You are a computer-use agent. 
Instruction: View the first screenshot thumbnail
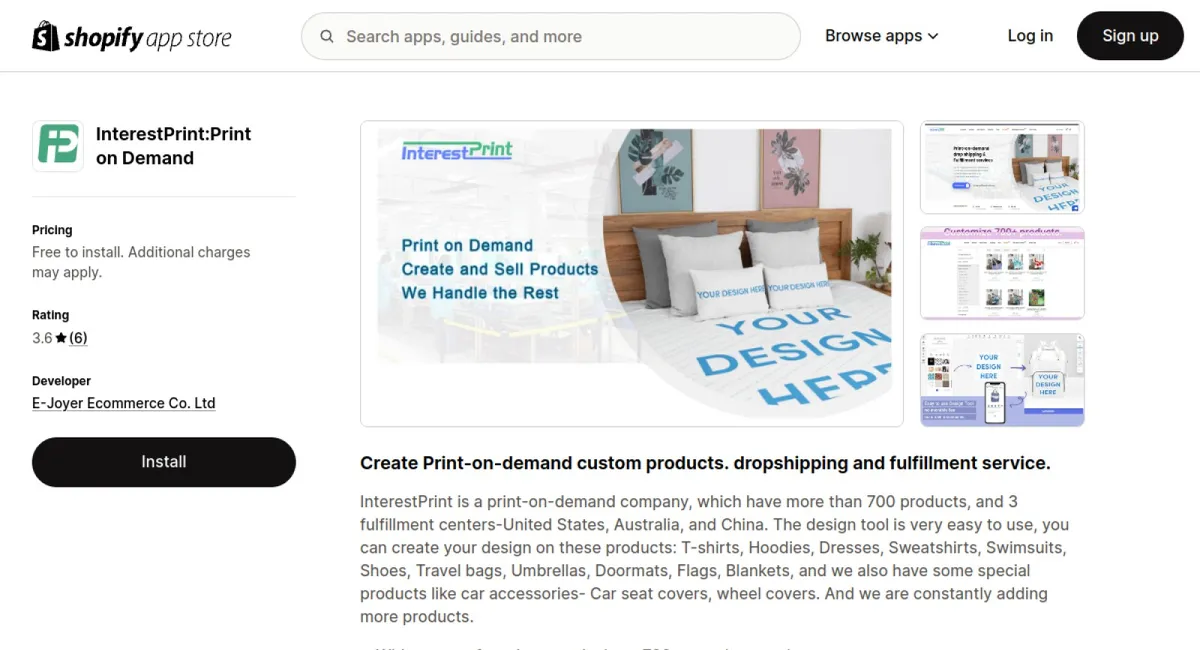coord(1002,167)
